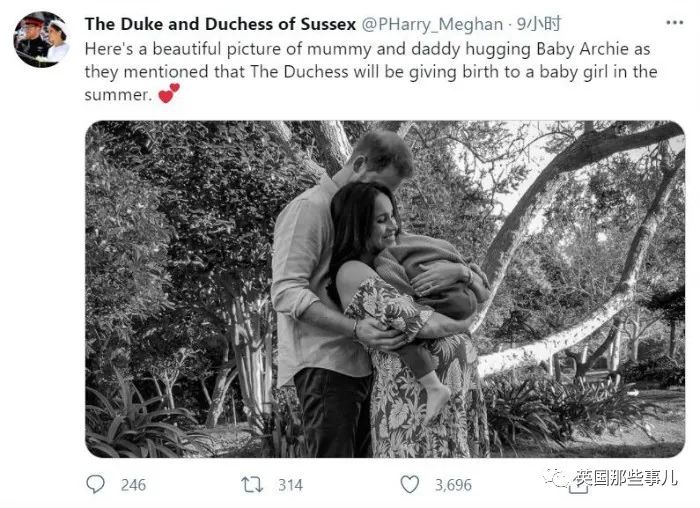Screen dimensions: 700x508
Task: Click the WeChat logo in the watermark
Action: (x=556, y=479)
